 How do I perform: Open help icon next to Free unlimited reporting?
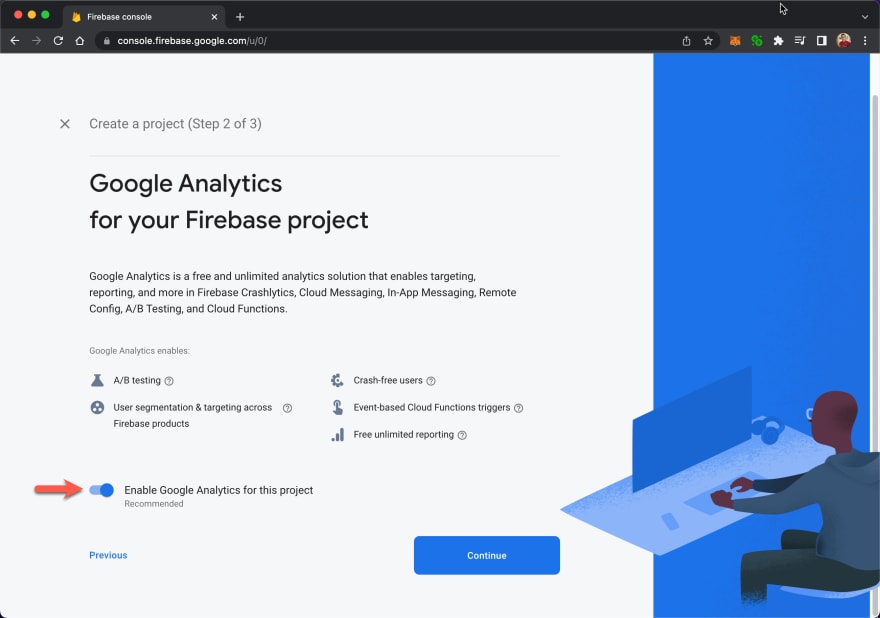click(x=462, y=435)
